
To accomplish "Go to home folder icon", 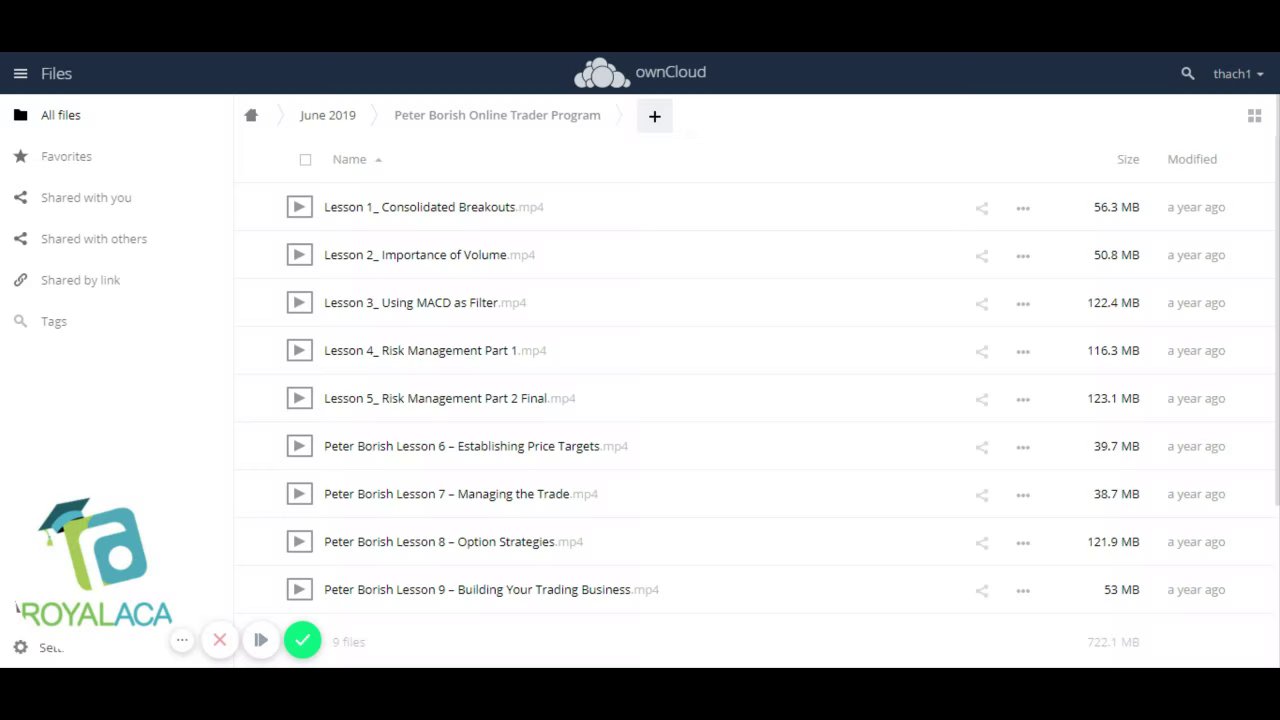I will [251, 115].
